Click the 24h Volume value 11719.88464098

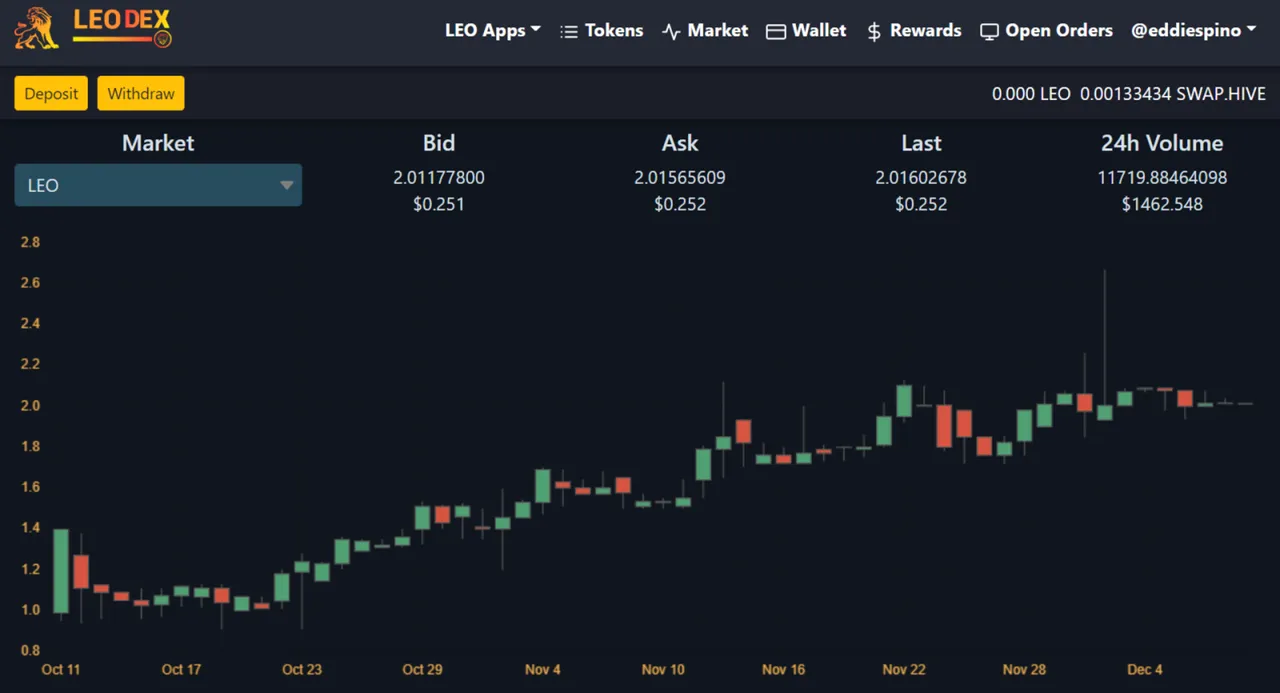pos(1162,177)
